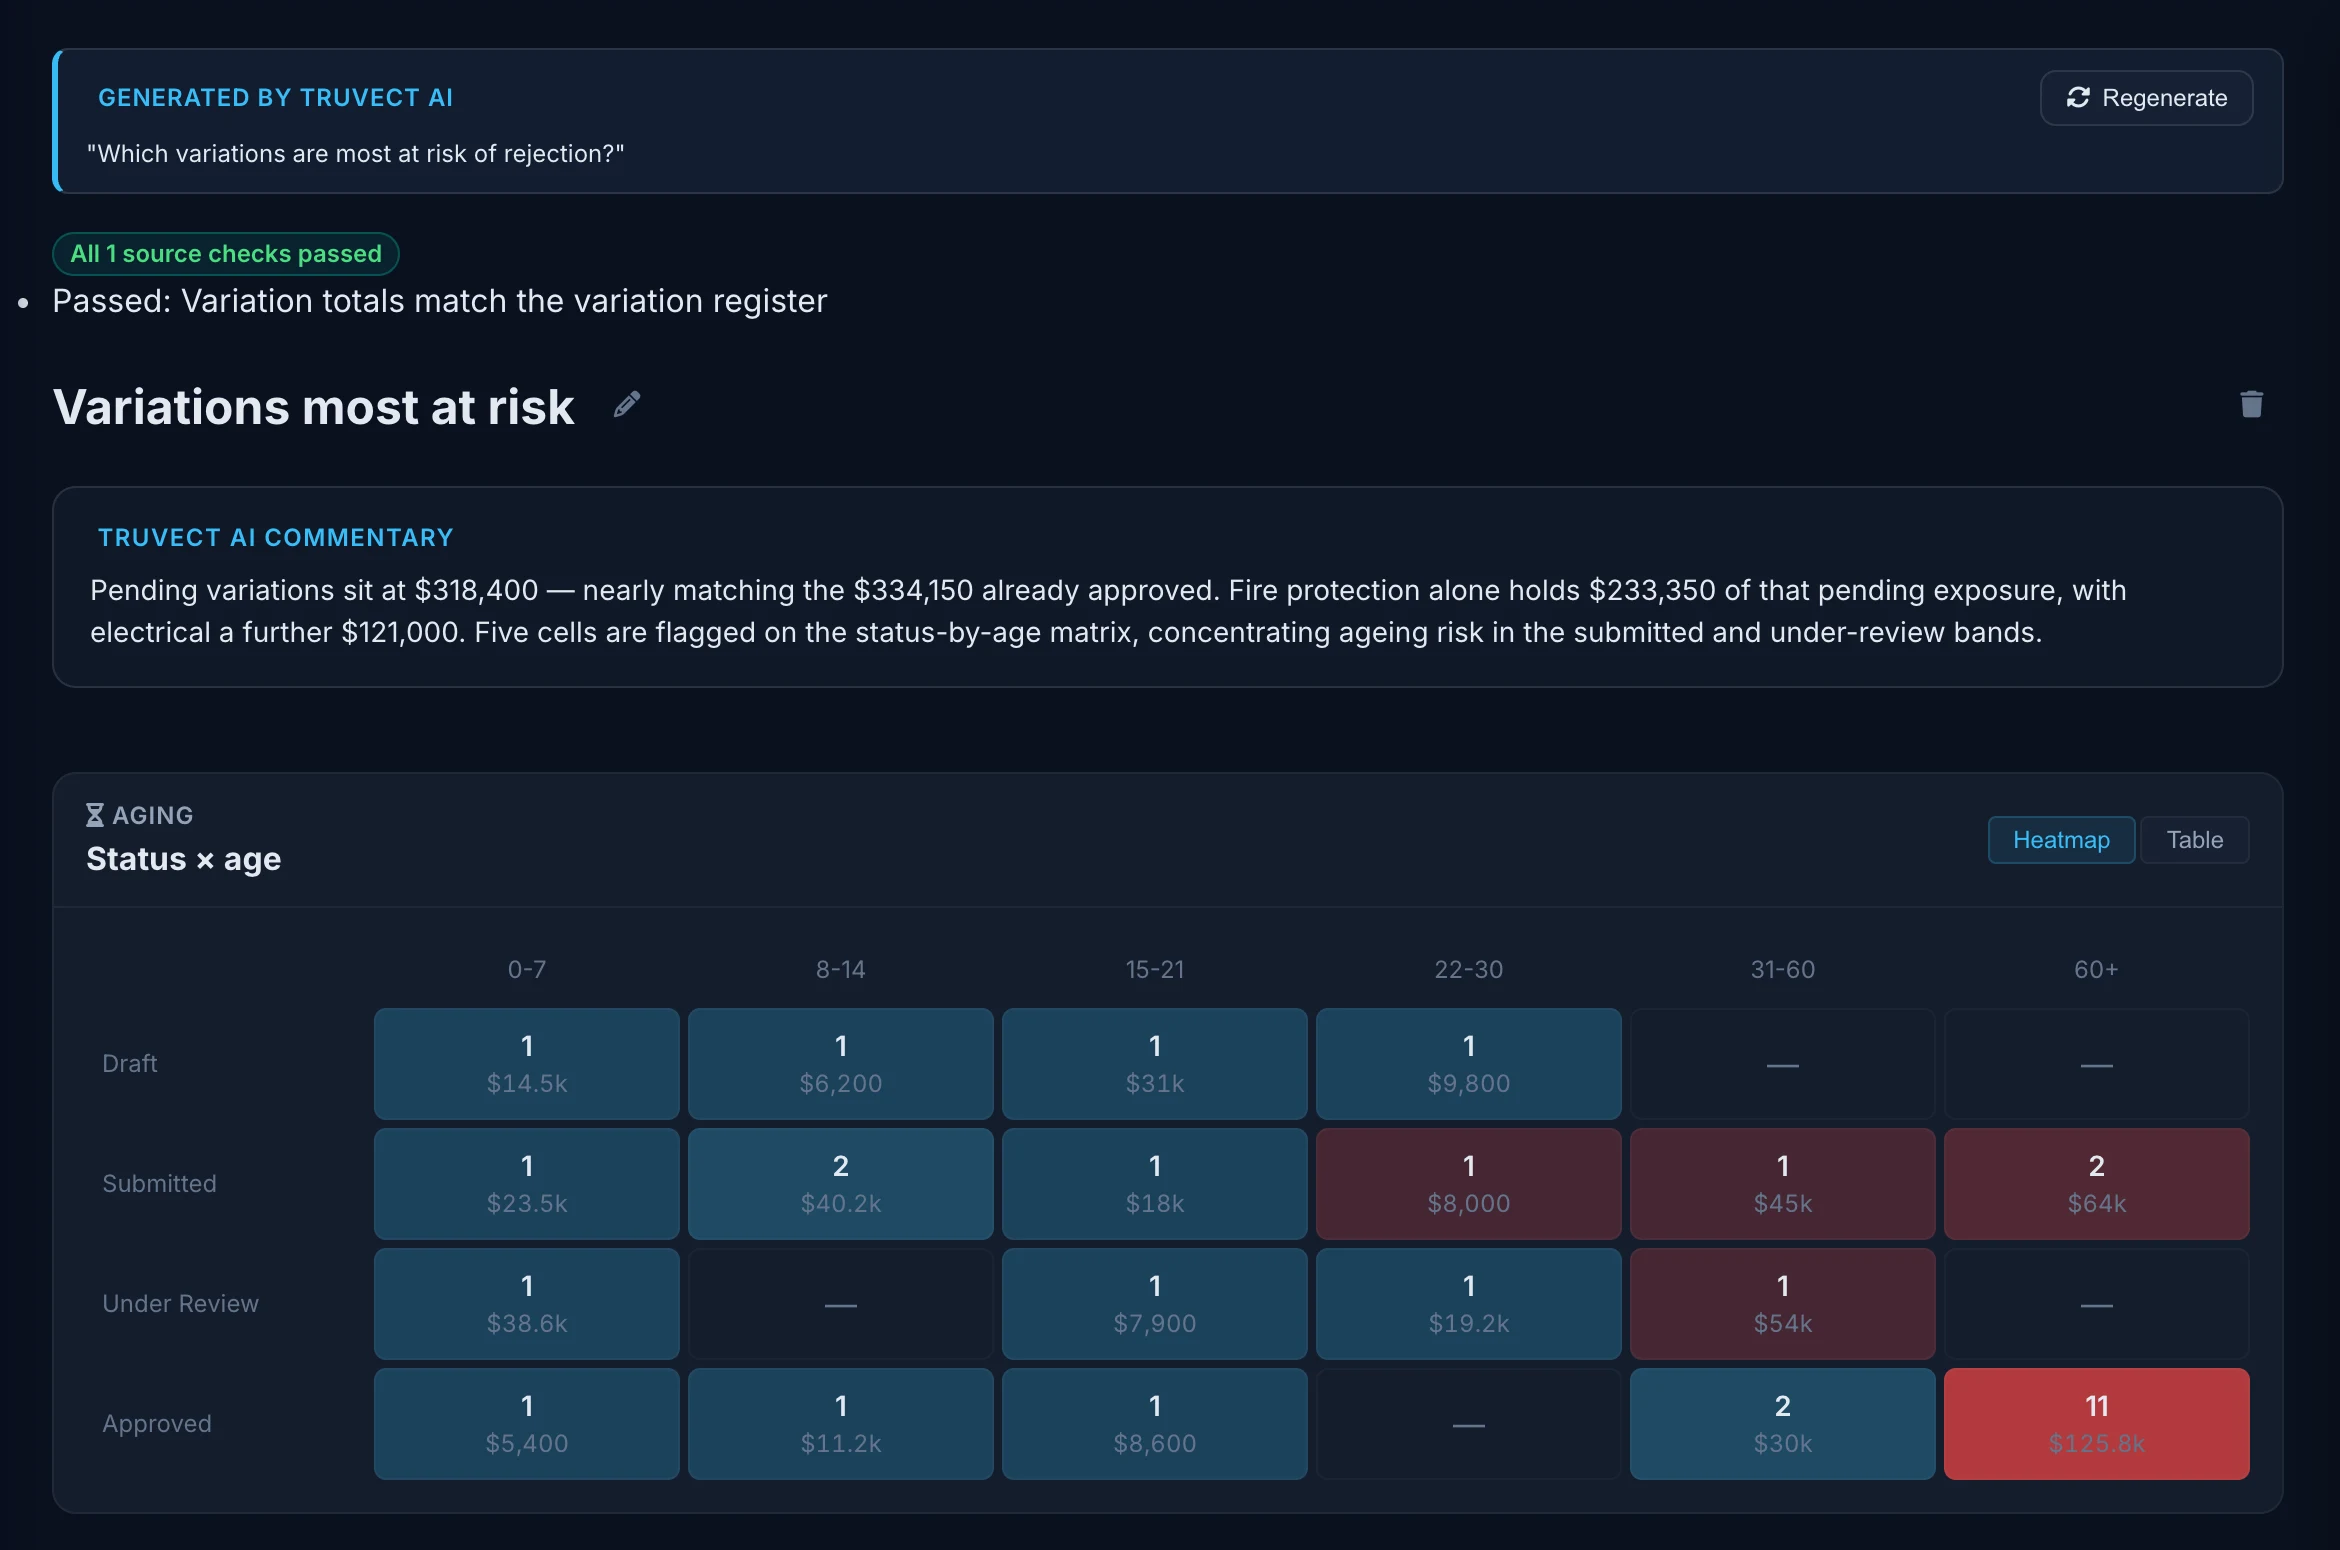
Task: Delete the Variations most at risk section
Action: [2251, 404]
